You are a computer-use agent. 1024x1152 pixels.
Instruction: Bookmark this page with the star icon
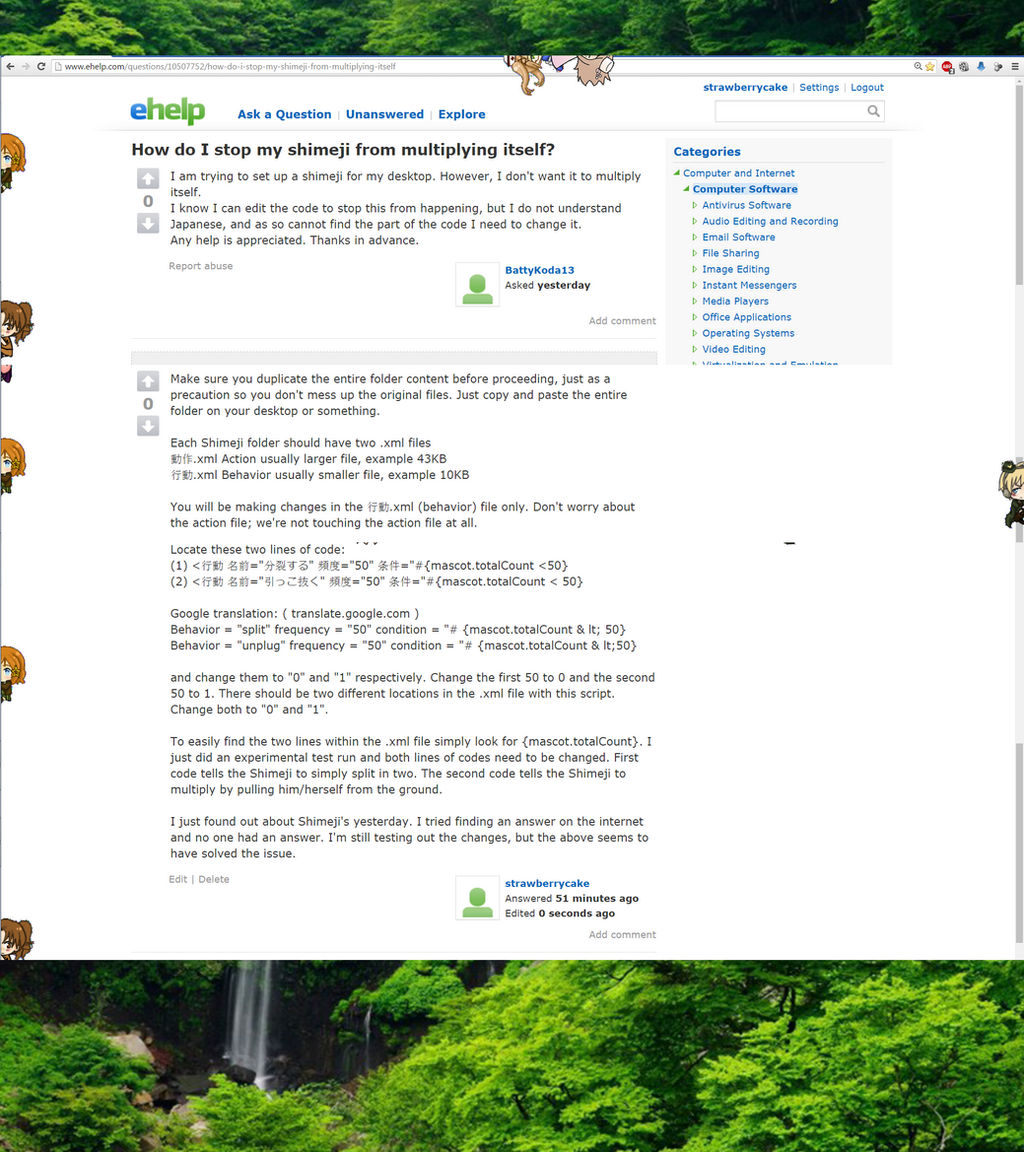tap(930, 66)
